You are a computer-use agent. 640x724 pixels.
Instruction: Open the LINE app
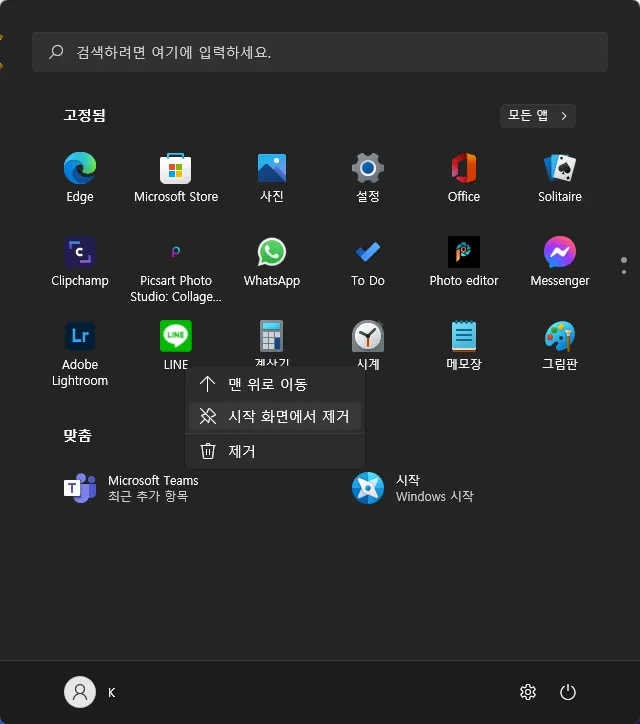click(x=176, y=344)
